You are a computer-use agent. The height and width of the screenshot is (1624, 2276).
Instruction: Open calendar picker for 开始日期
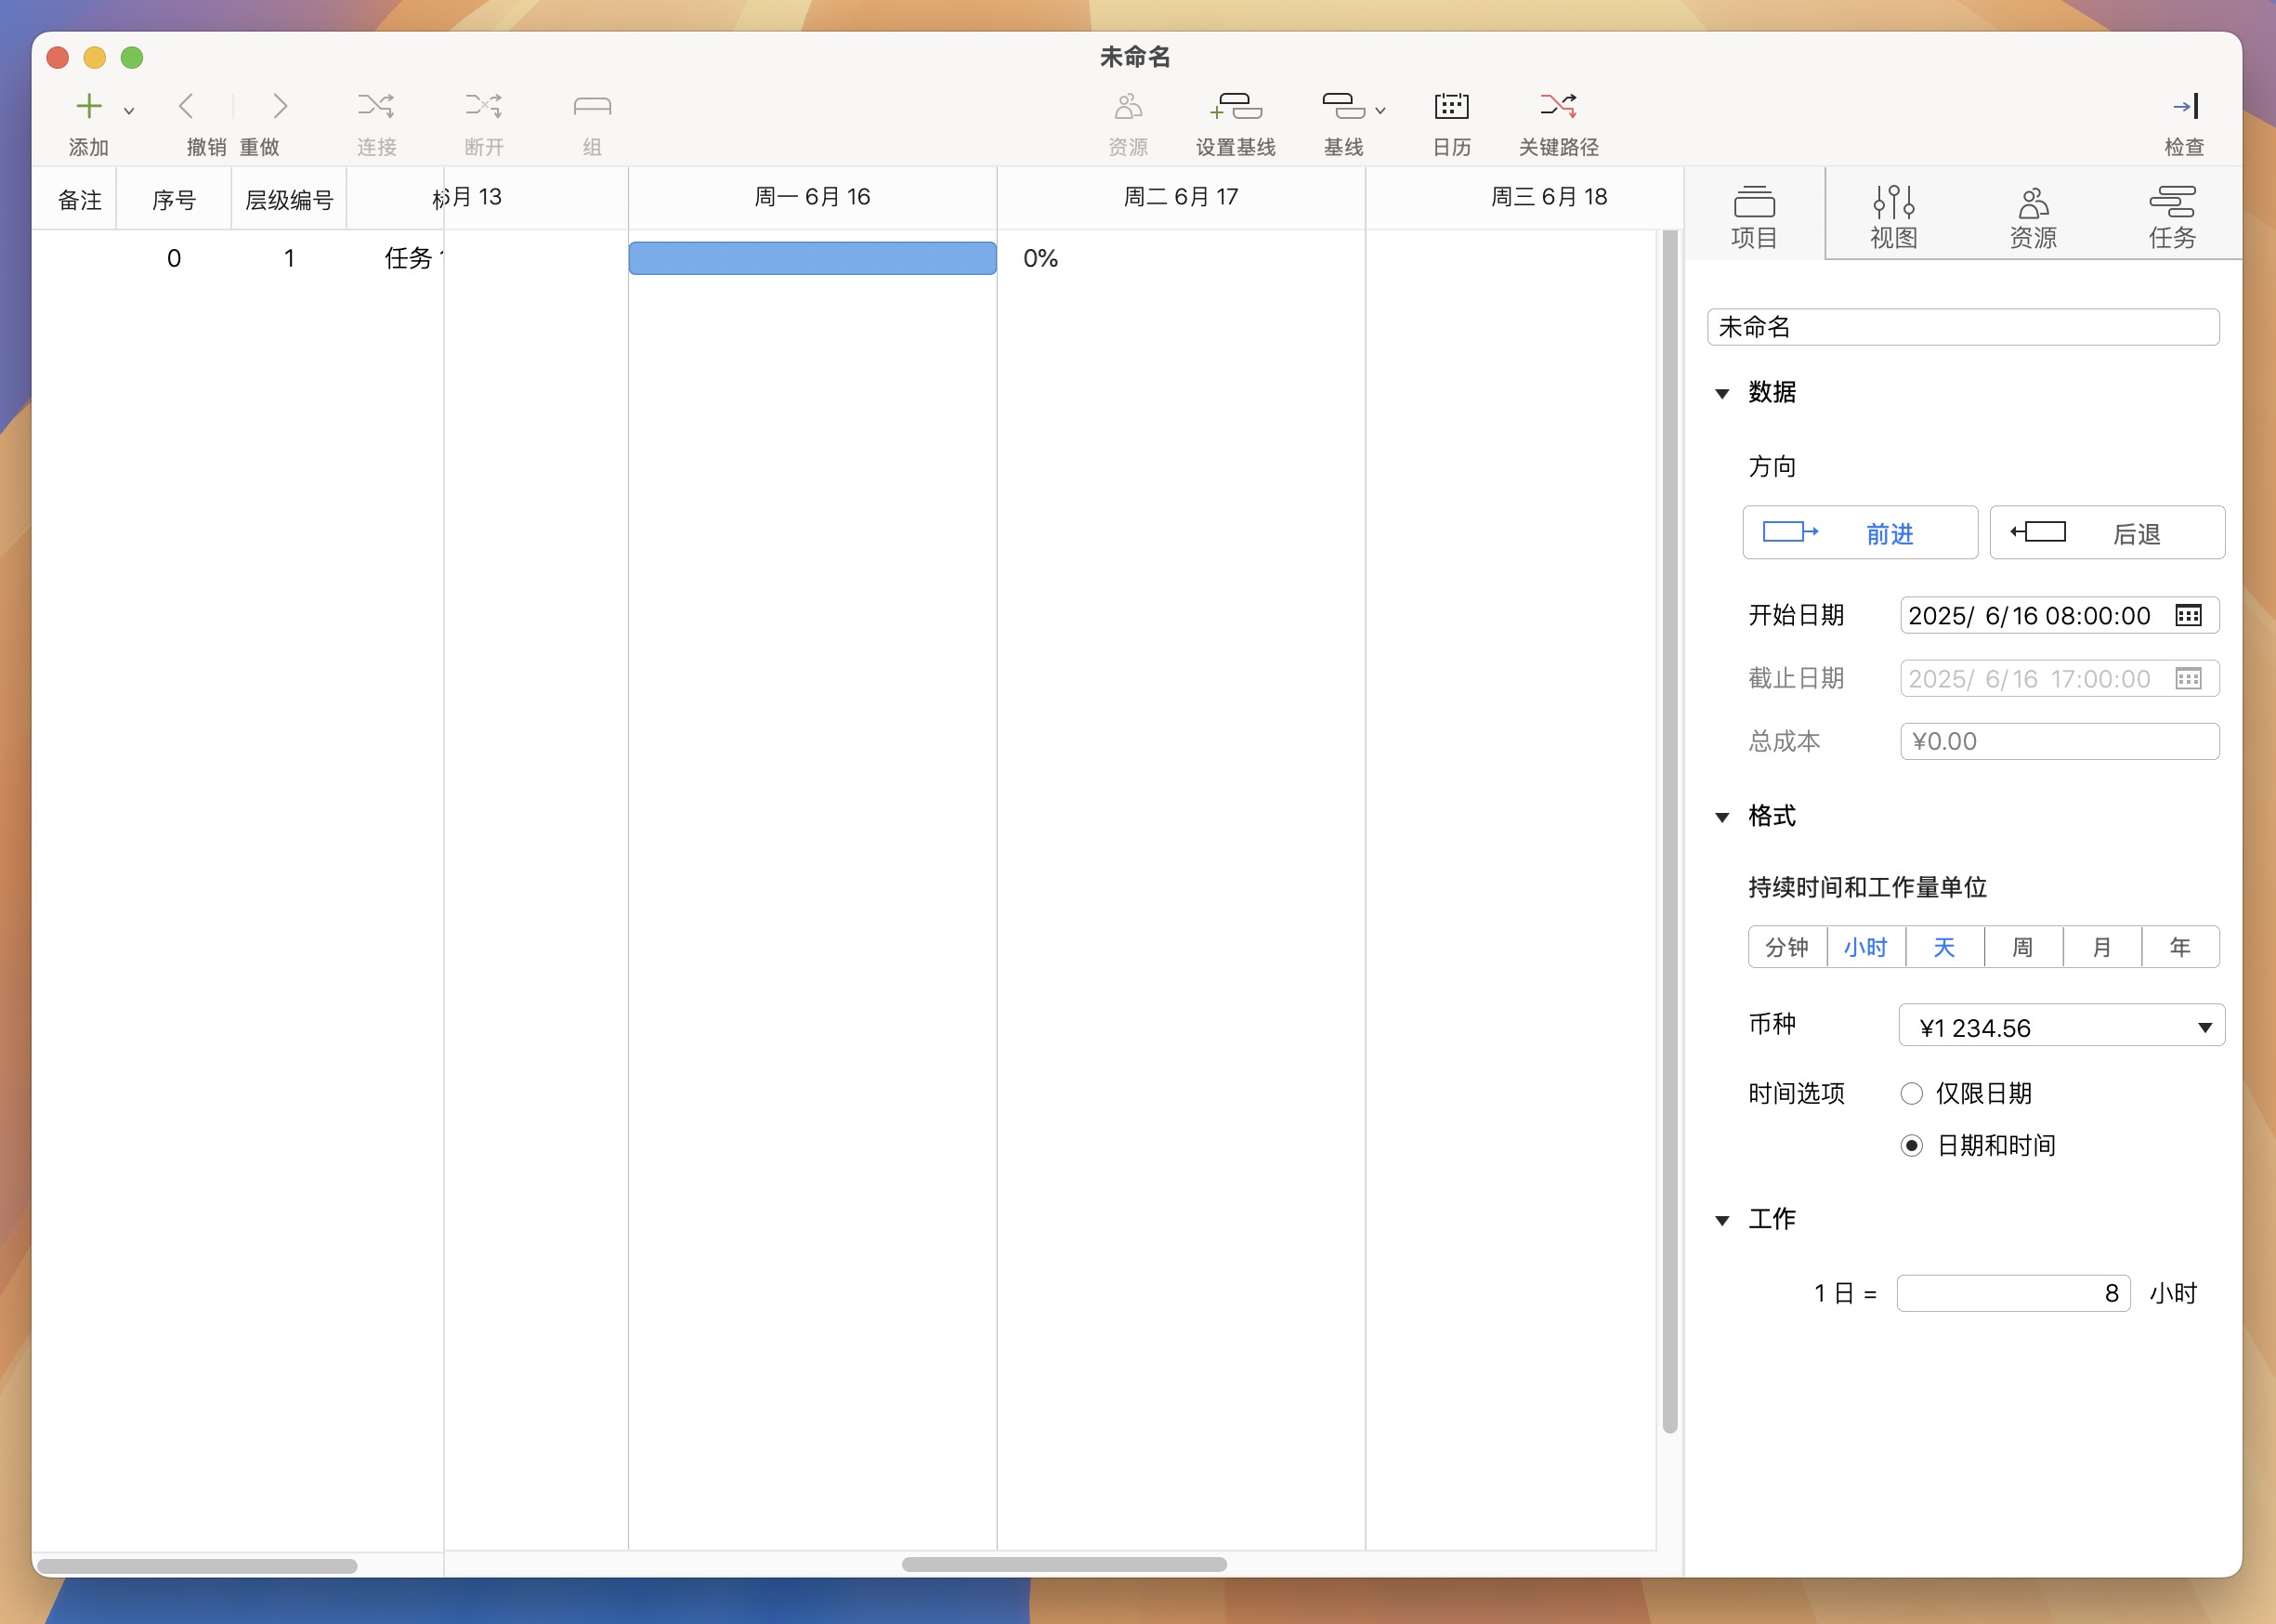coord(2188,616)
